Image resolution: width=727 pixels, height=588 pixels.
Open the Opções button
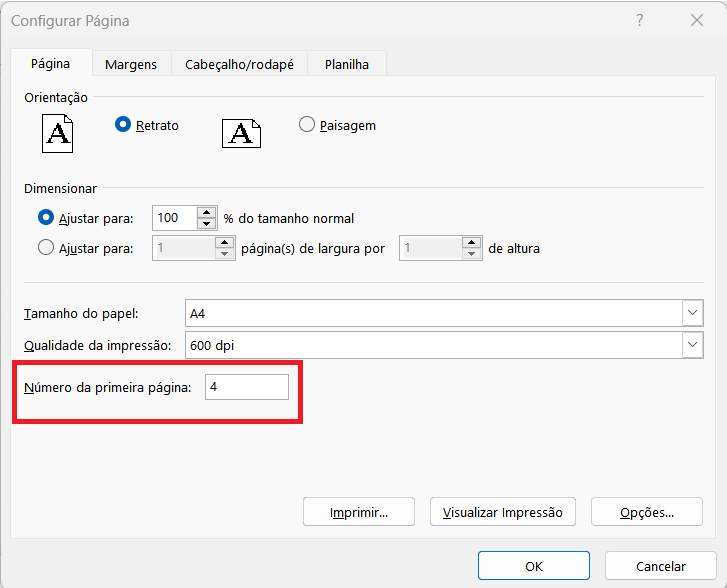click(x=646, y=512)
